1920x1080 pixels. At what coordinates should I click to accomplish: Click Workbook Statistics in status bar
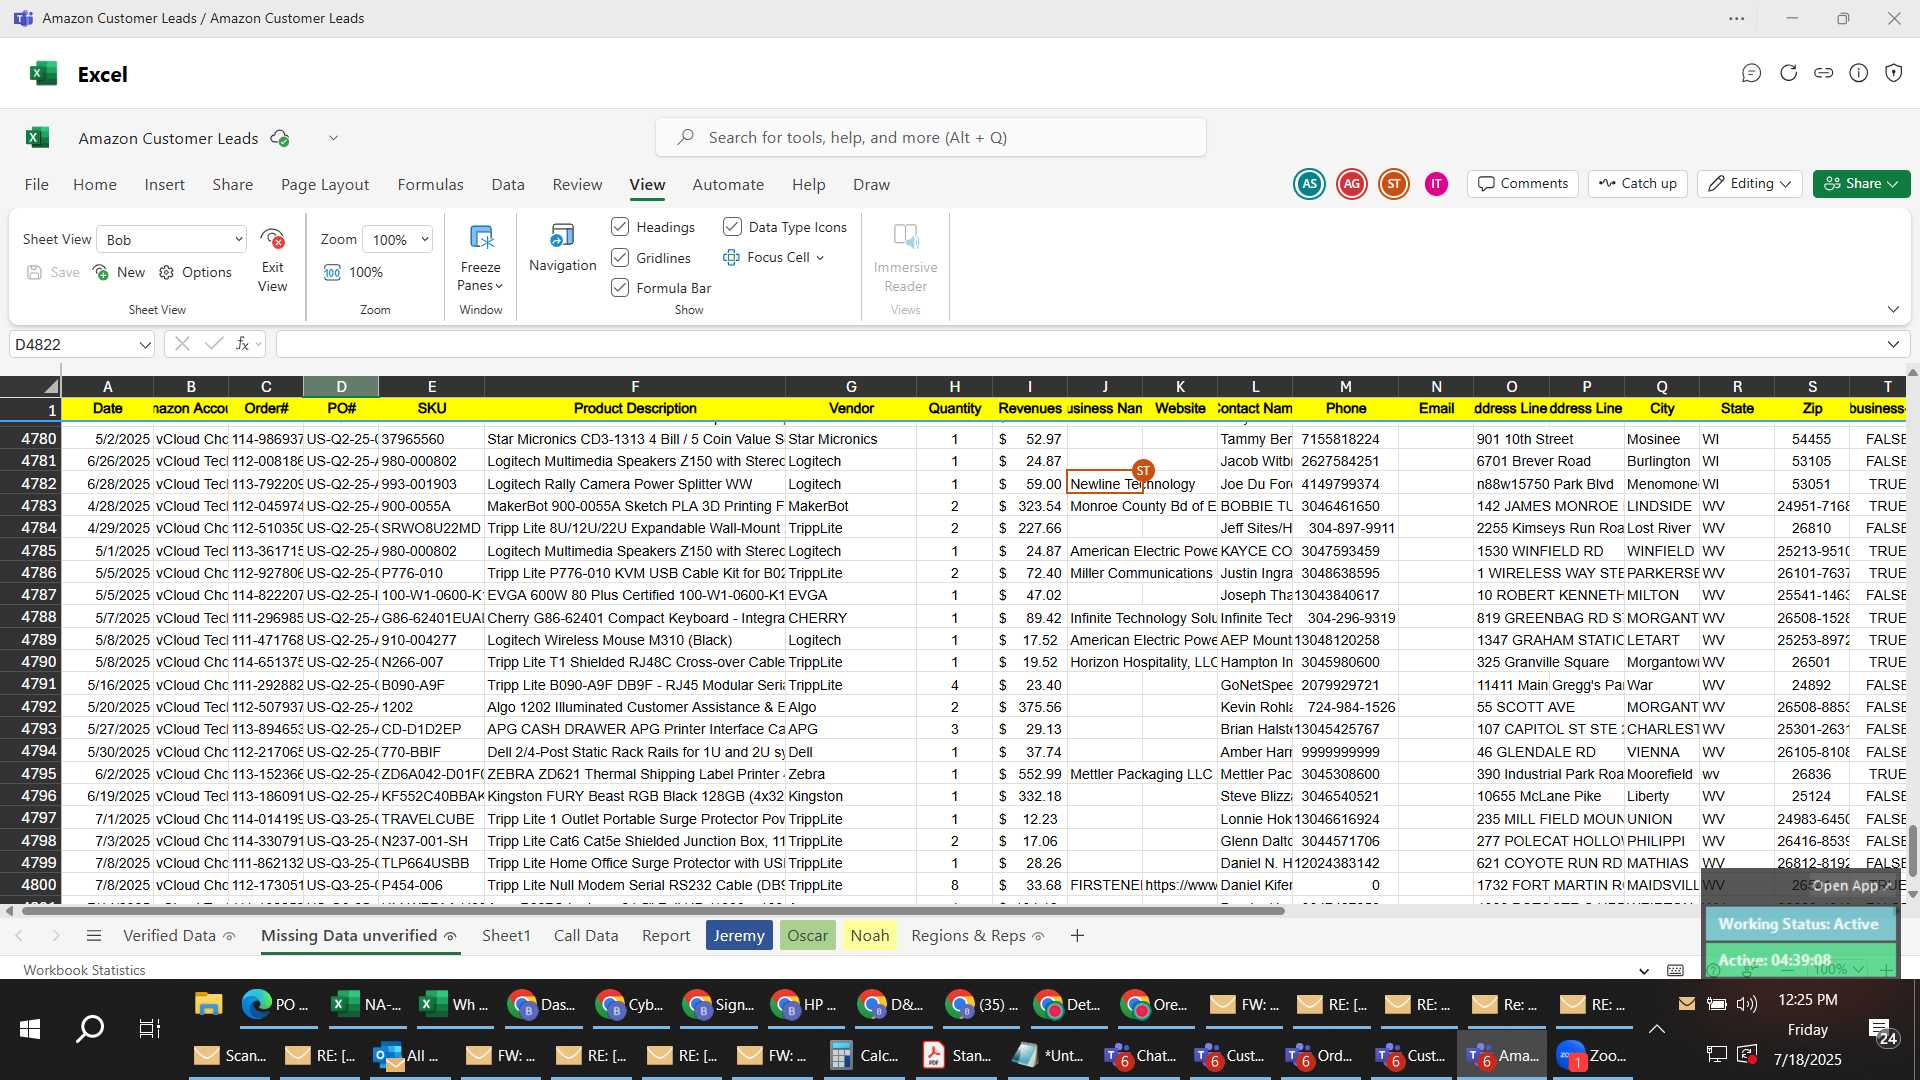tap(84, 970)
